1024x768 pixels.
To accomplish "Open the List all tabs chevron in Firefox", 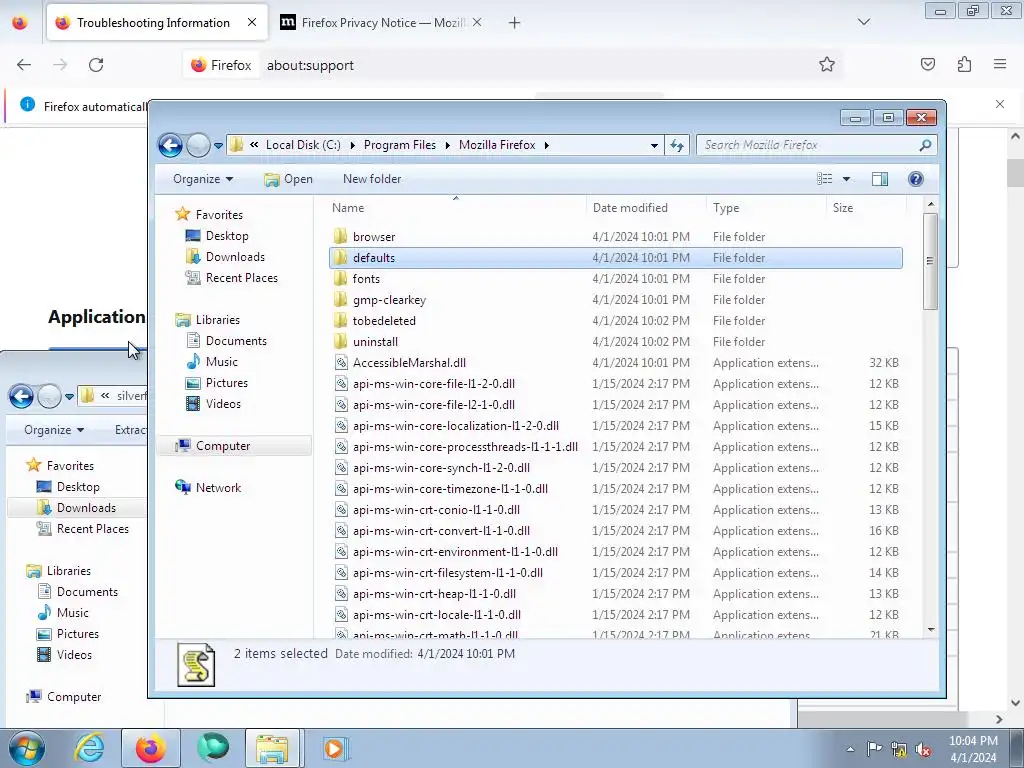I will [863, 22].
